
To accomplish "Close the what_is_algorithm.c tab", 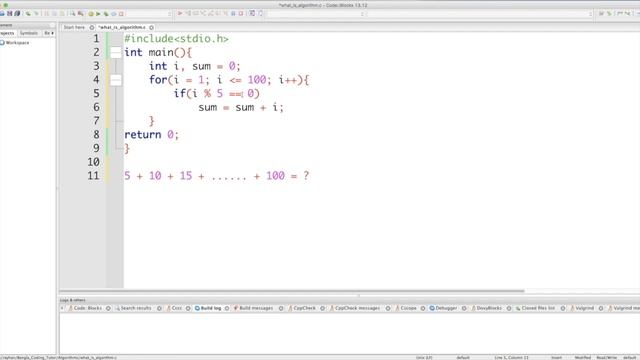I will [151, 27].
